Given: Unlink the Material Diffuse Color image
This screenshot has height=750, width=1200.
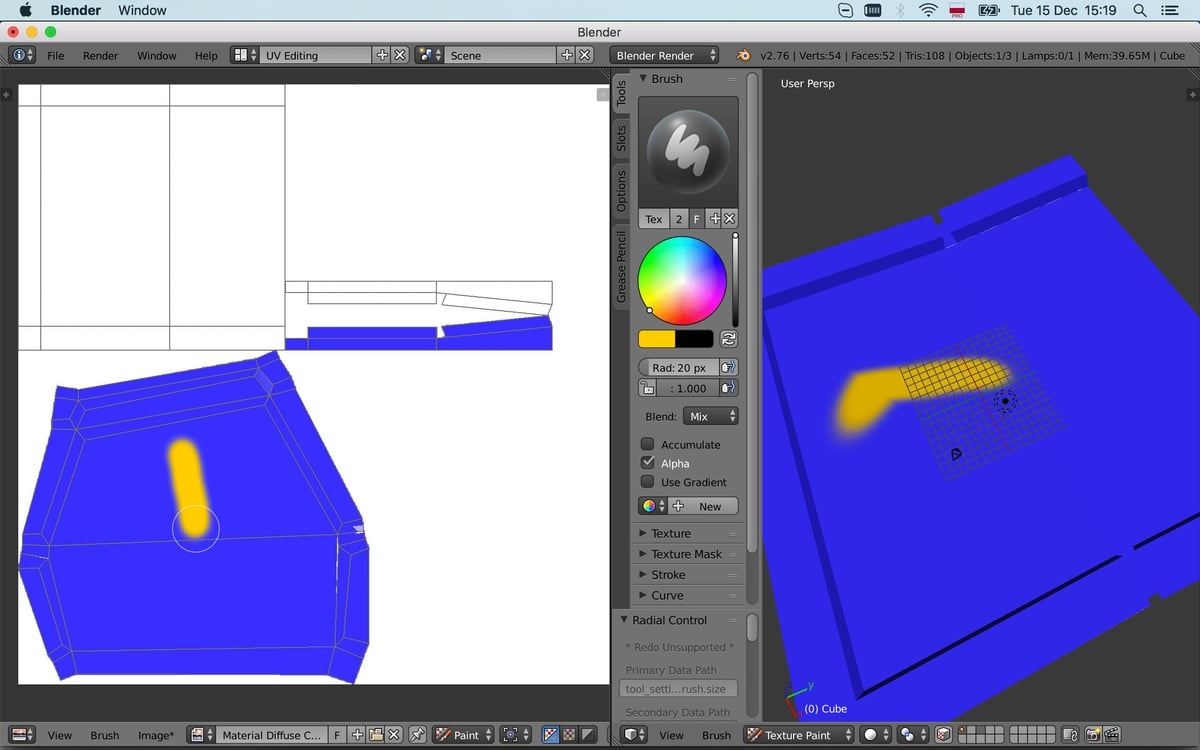Looking at the screenshot, I should point(394,735).
